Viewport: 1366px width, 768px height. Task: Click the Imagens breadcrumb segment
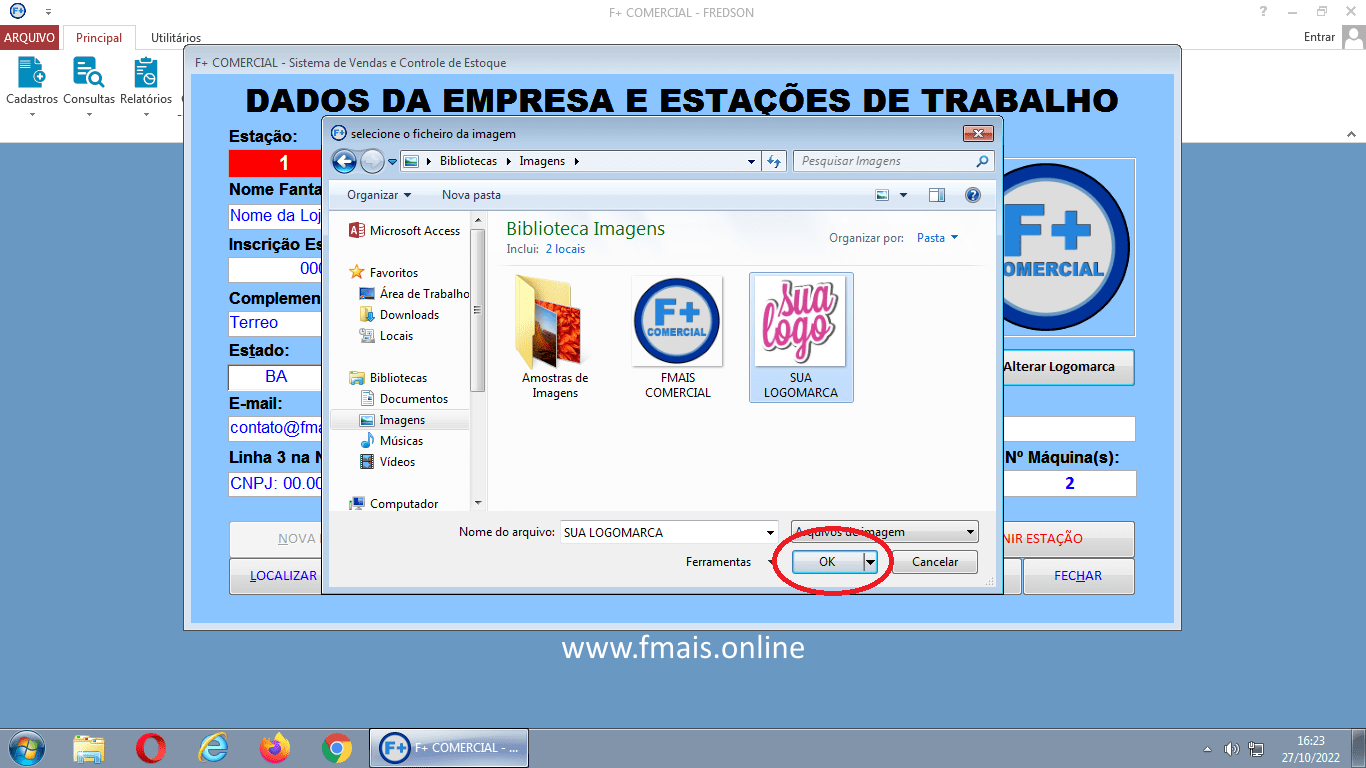pyautogui.click(x=542, y=161)
